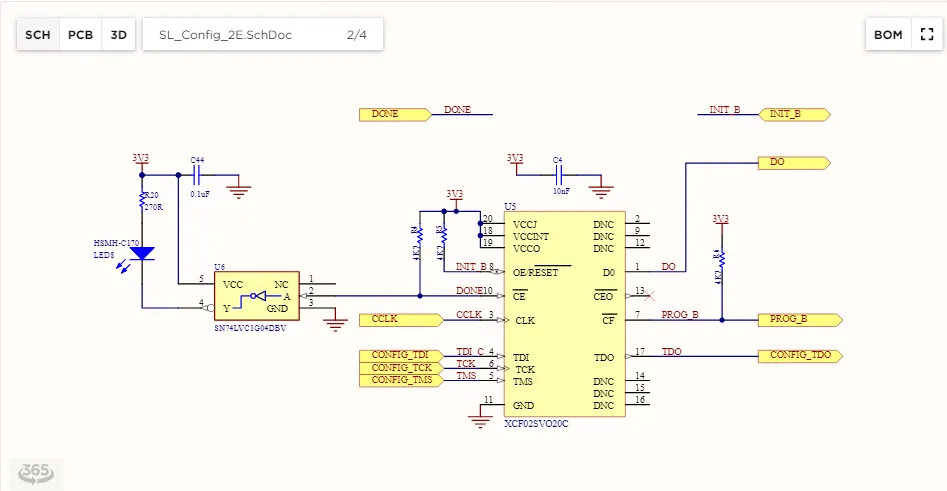Select the CONFIG_TDI port
947x491 pixels.
click(x=401, y=356)
